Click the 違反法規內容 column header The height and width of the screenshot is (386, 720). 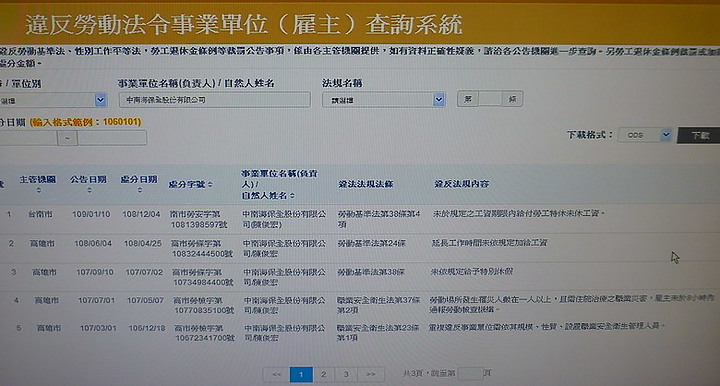461,184
